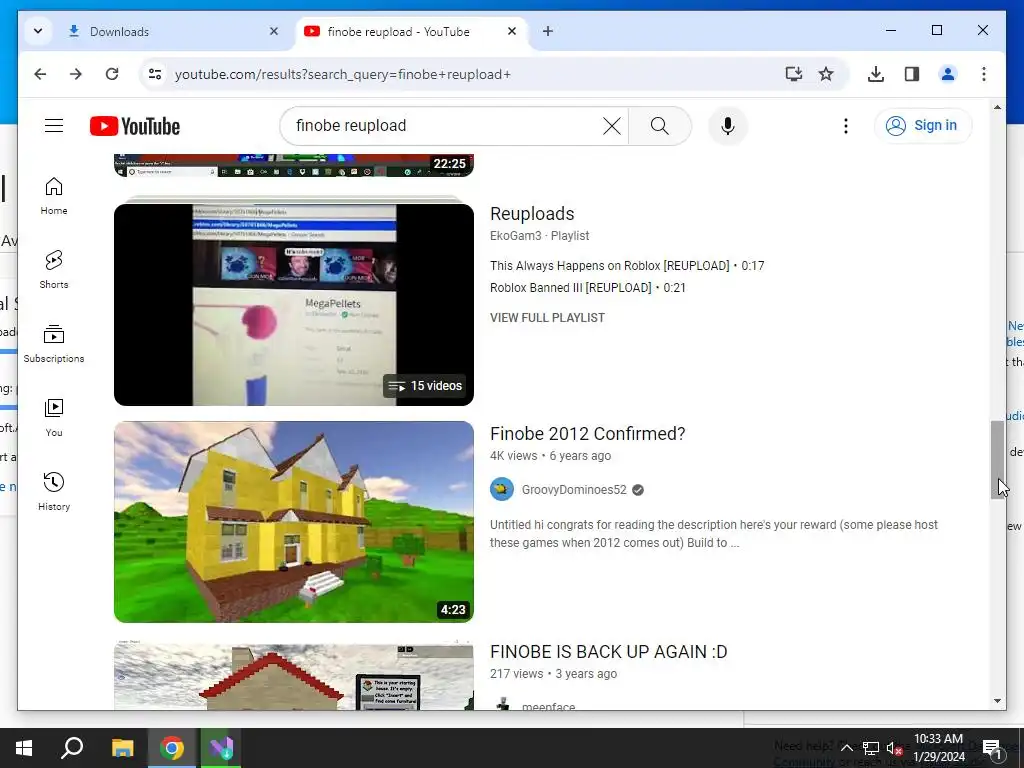Click the Finobe 2012 video description text
Image resolution: width=1024 pixels, height=768 pixels.
[x=714, y=534]
